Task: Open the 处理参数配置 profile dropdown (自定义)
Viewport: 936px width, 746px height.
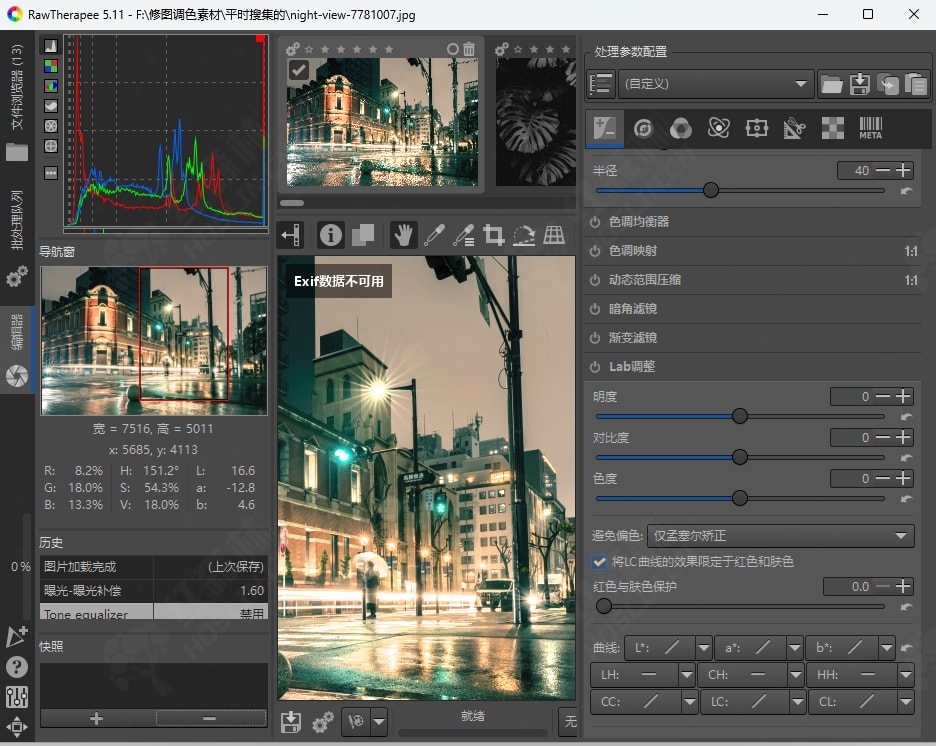Action: (x=716, y=85)
